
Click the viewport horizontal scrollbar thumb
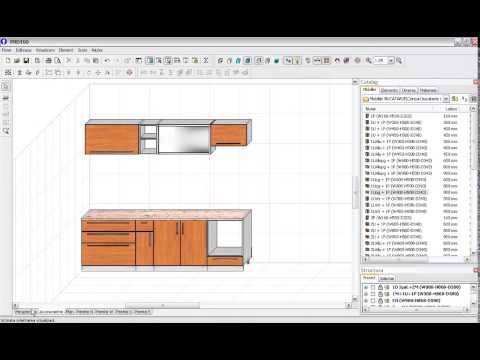(163, 305)
